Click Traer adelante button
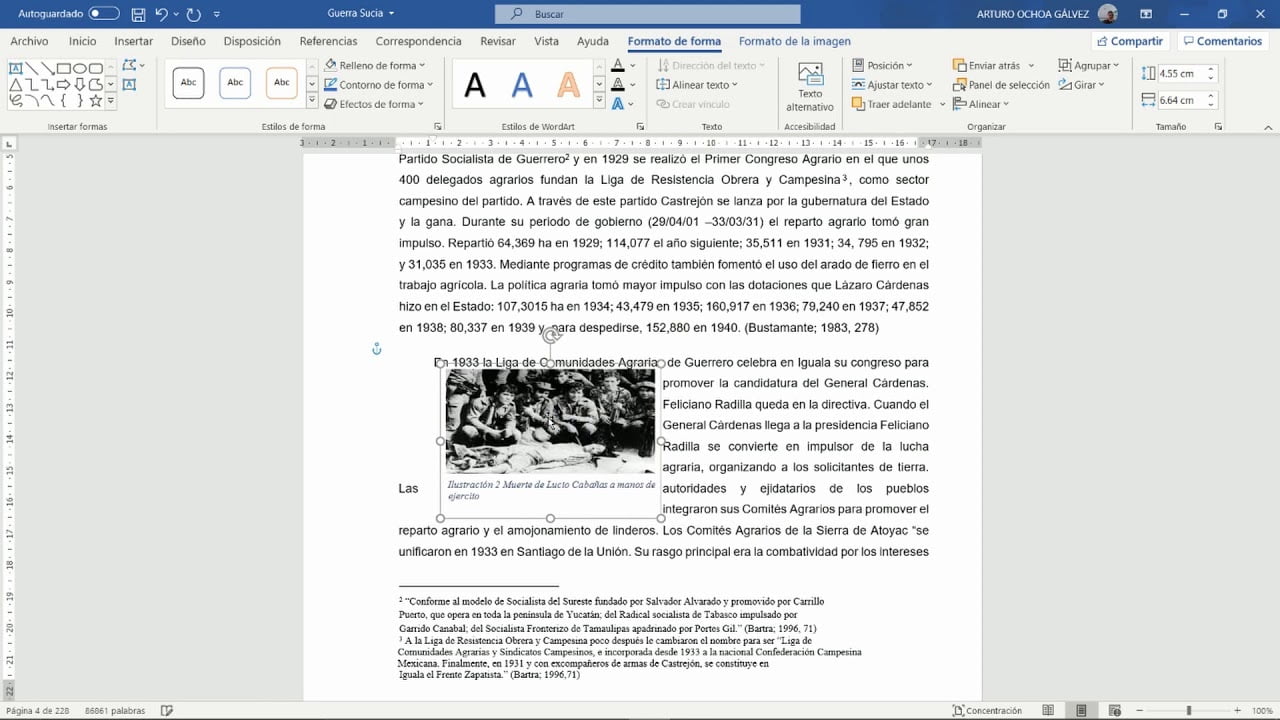Screen dimensions: 1280x720 coord(892,104)
